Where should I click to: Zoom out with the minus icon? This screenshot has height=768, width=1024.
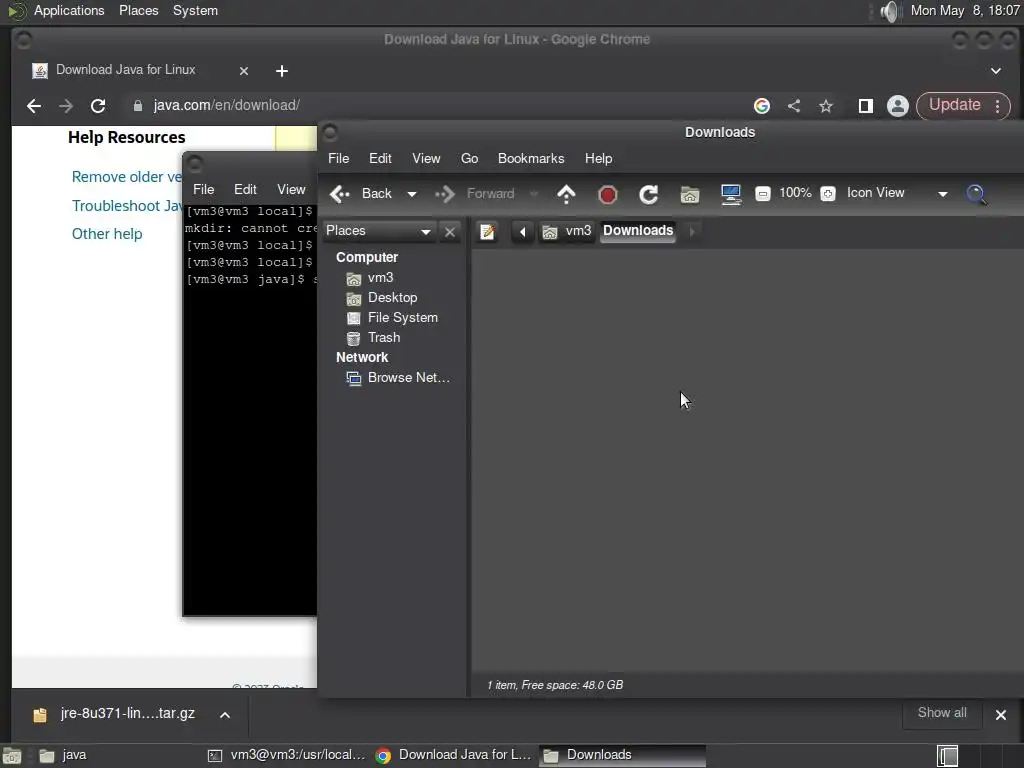[762, 194]
